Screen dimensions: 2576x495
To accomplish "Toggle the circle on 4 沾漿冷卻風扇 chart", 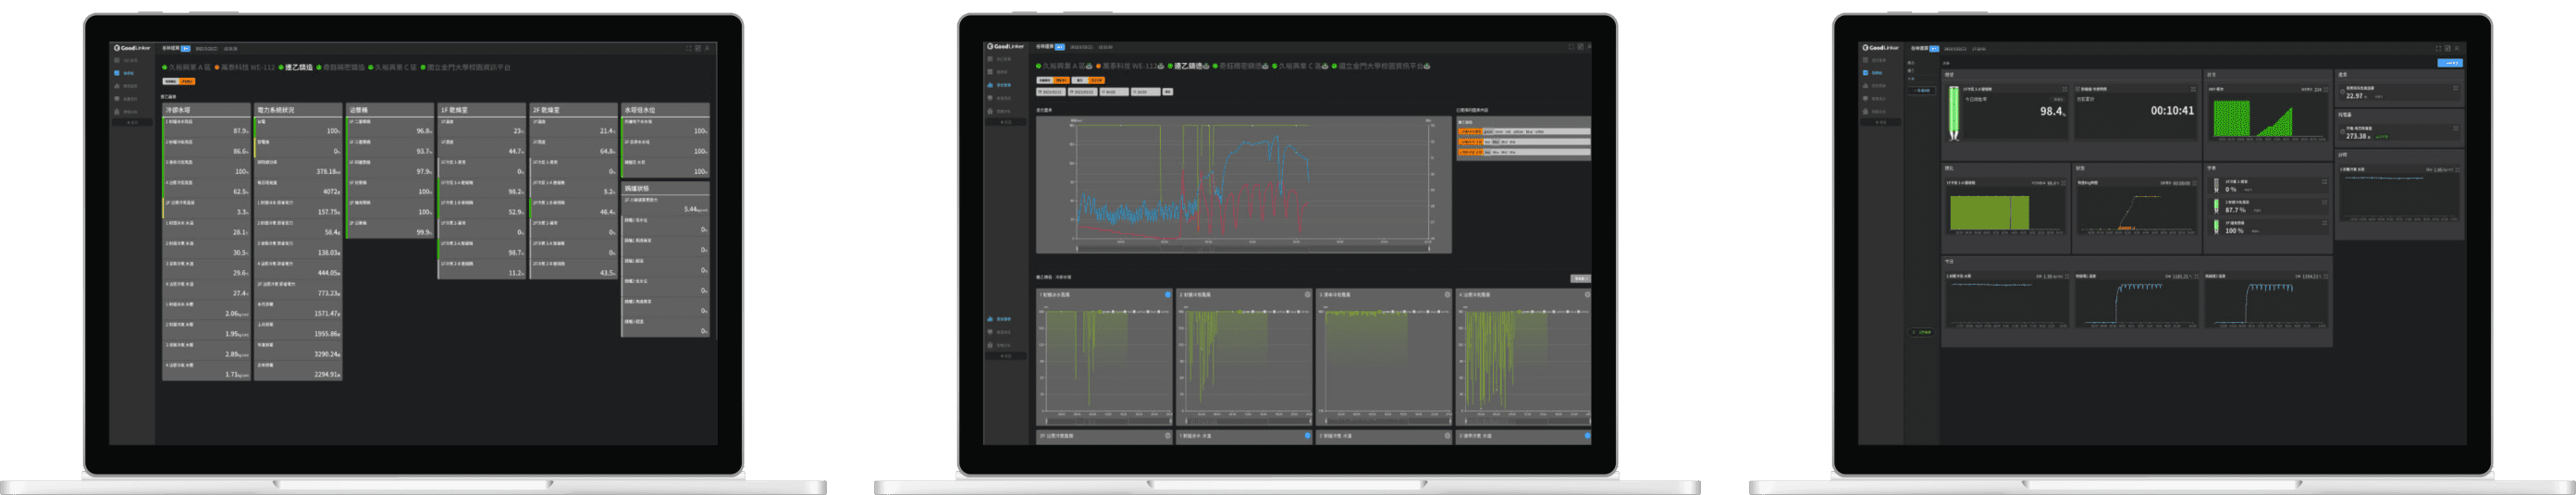I will click(x=1587, y=295).
